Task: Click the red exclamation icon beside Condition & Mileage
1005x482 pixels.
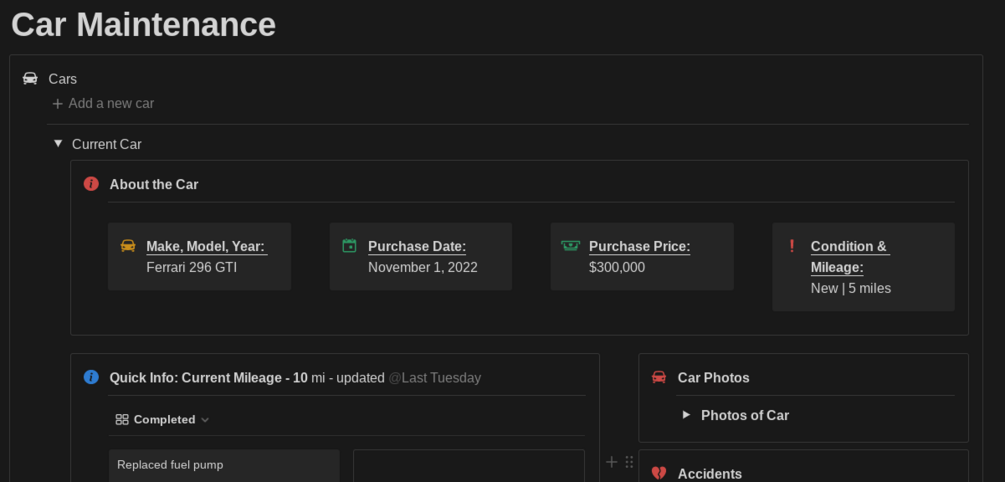Action: [x=792, y=246]
